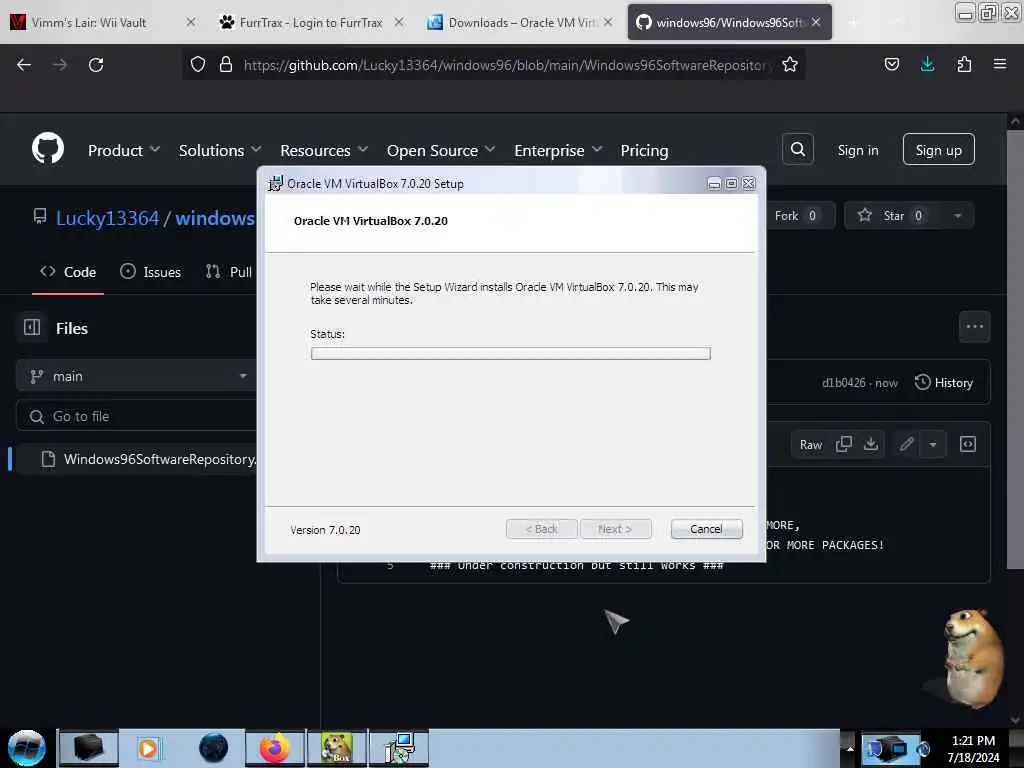
Task: View file History
Action: tap(944, 382)
